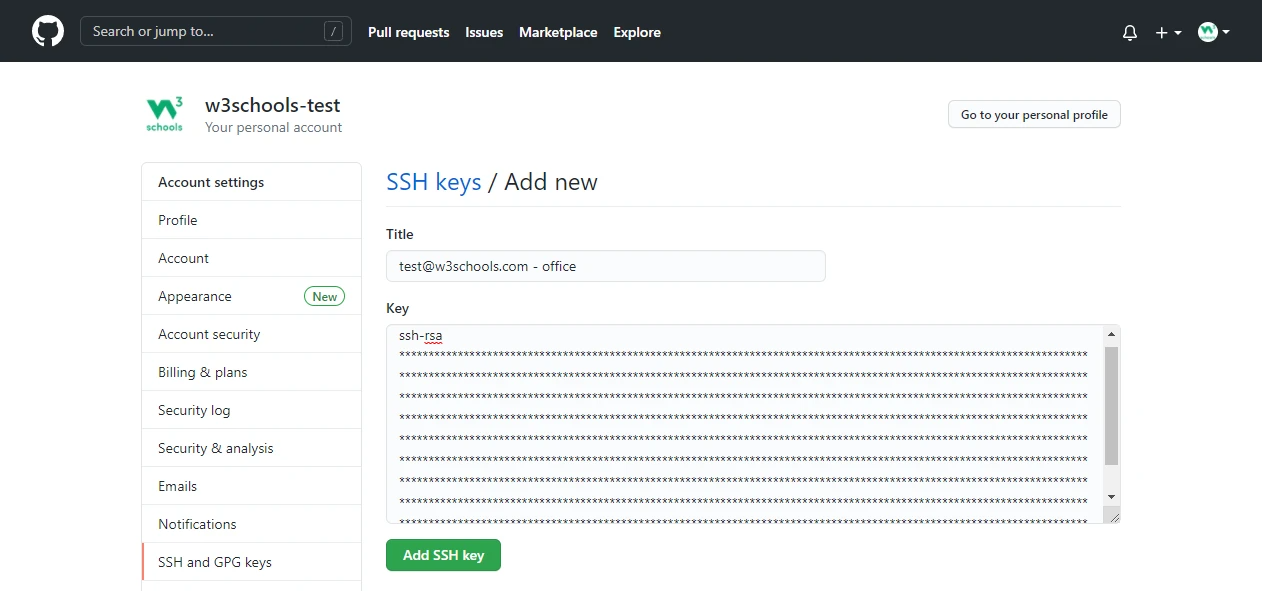Open the user avatar menu

(1213, 33)
